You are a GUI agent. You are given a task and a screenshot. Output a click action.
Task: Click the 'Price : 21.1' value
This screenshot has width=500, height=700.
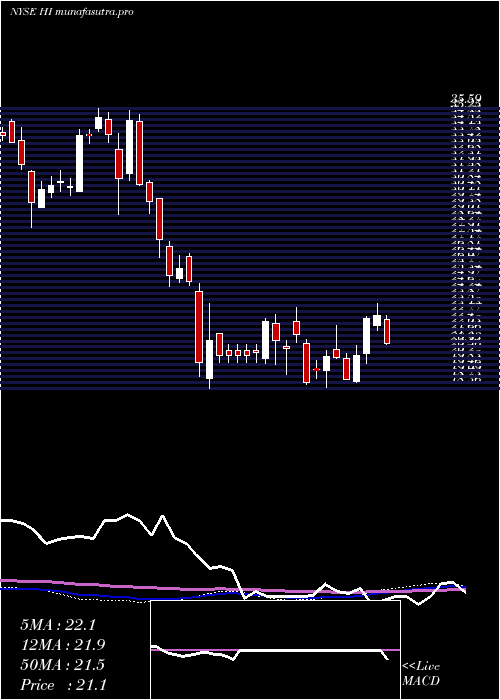click(x=63, y=685)
